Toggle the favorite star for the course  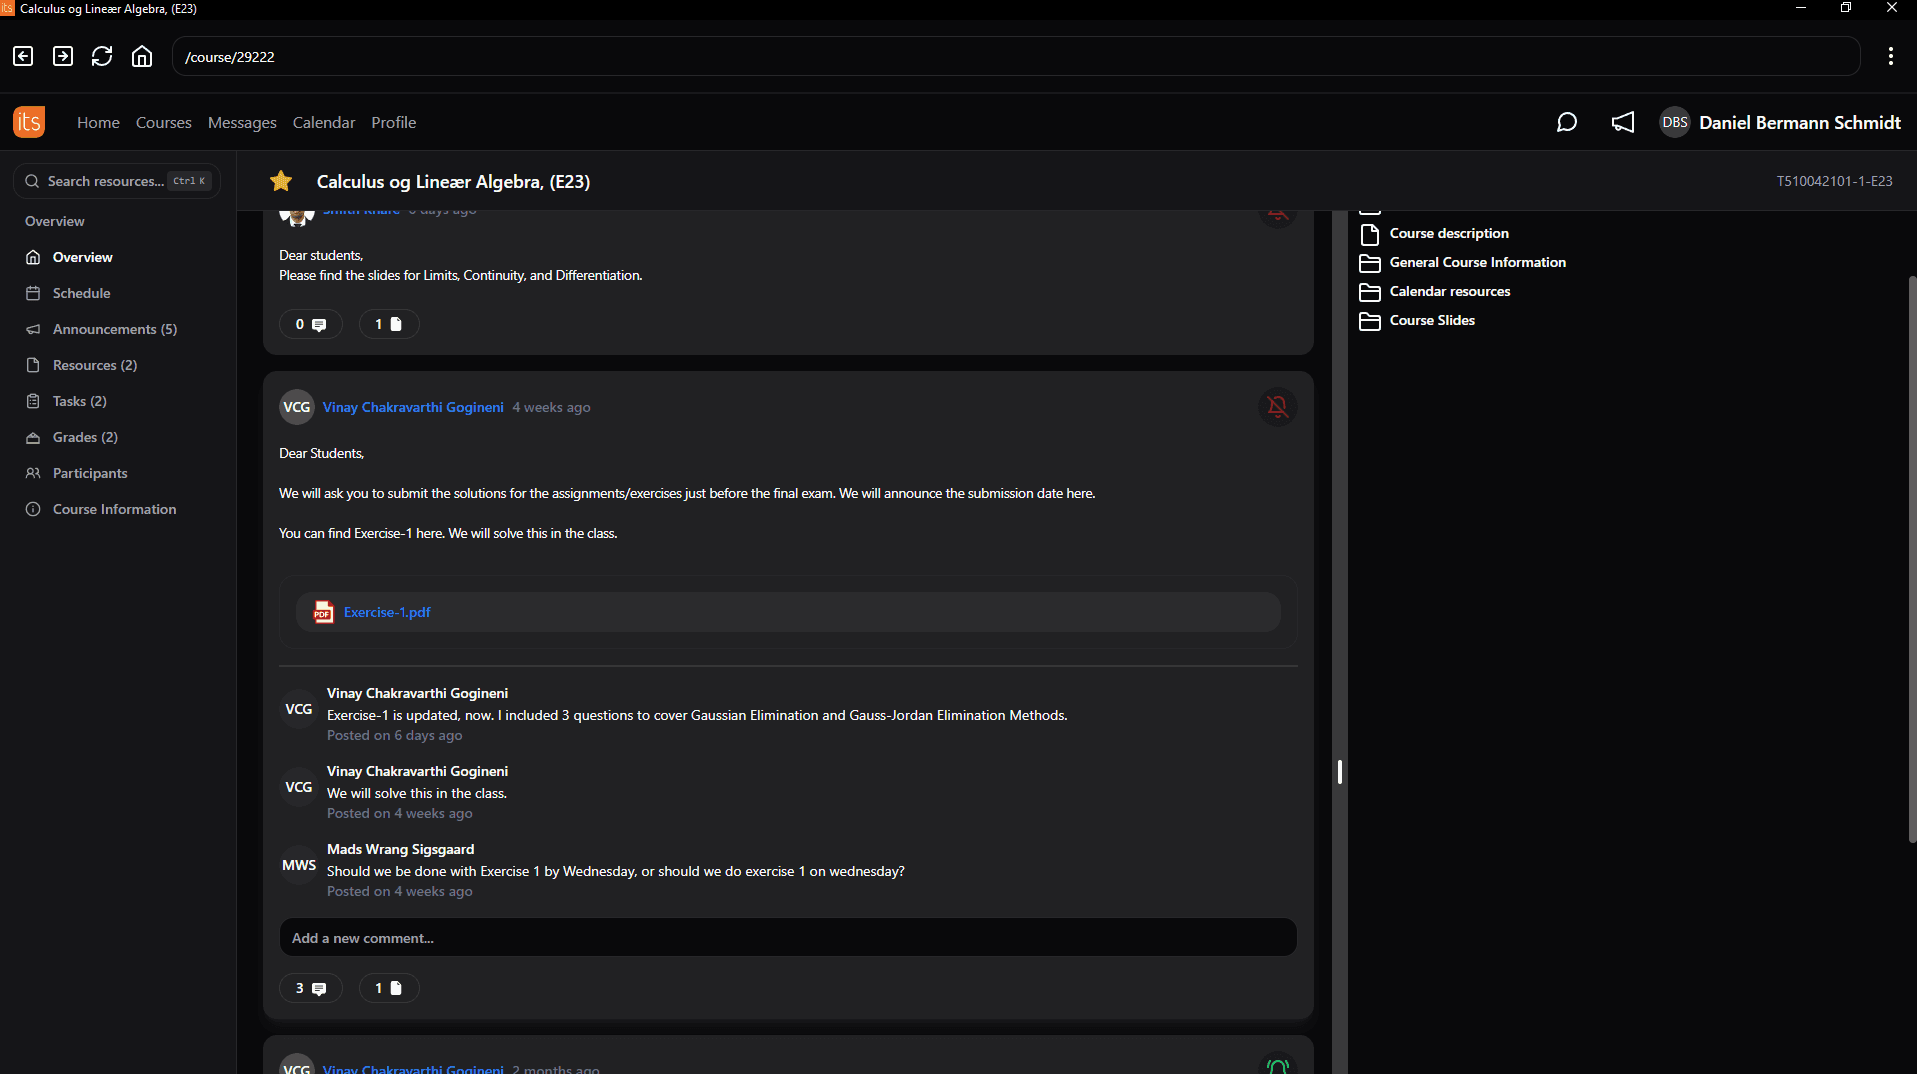[x=281, y=181]
